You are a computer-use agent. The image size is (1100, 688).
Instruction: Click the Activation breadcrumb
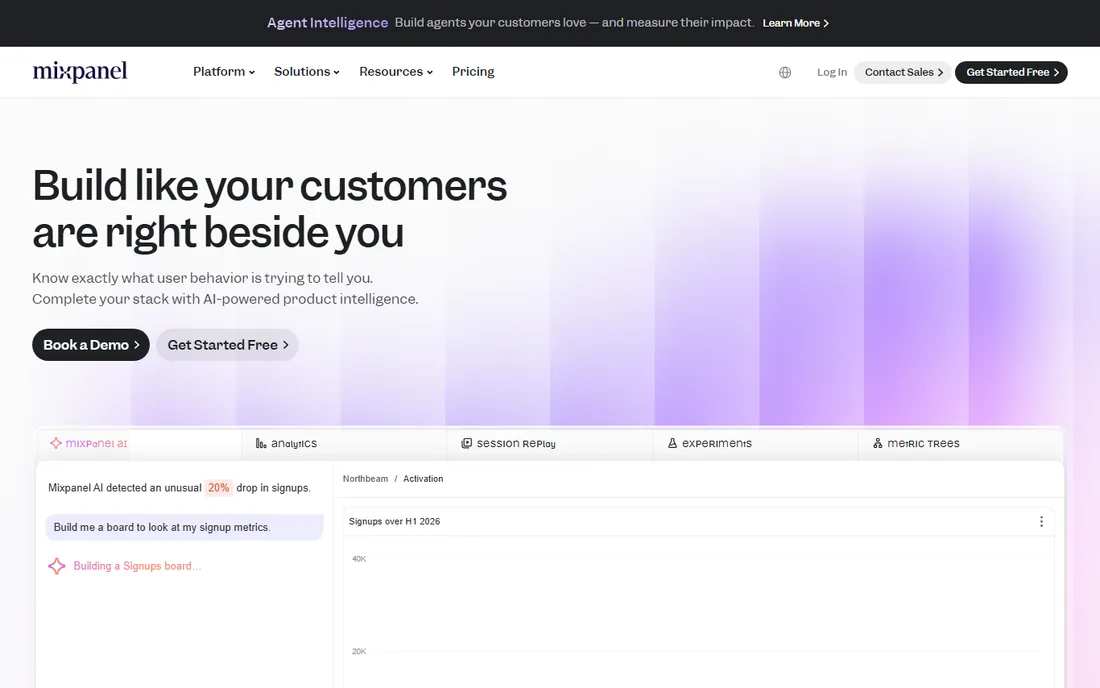pyautogui.click(x=423, y=479)
